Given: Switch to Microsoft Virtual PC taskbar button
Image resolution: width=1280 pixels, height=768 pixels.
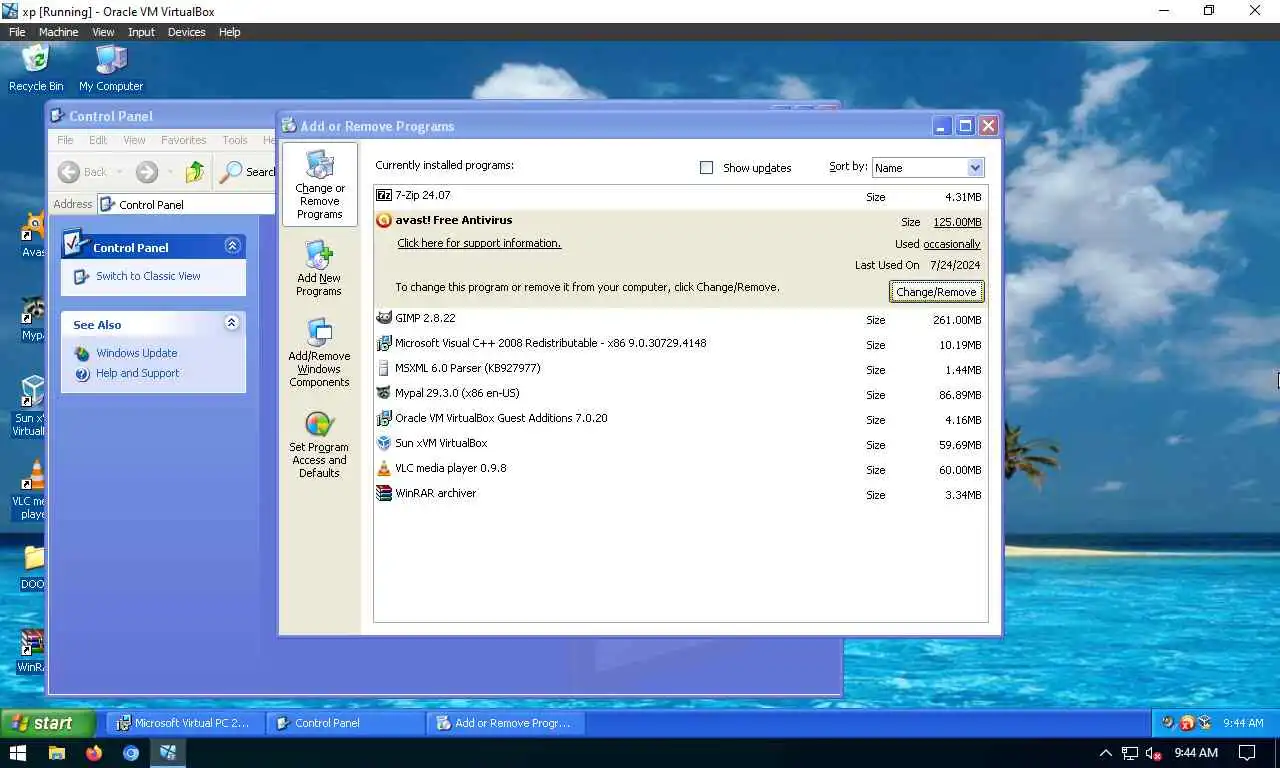Looking at the screenshot, I should point(184,723).
